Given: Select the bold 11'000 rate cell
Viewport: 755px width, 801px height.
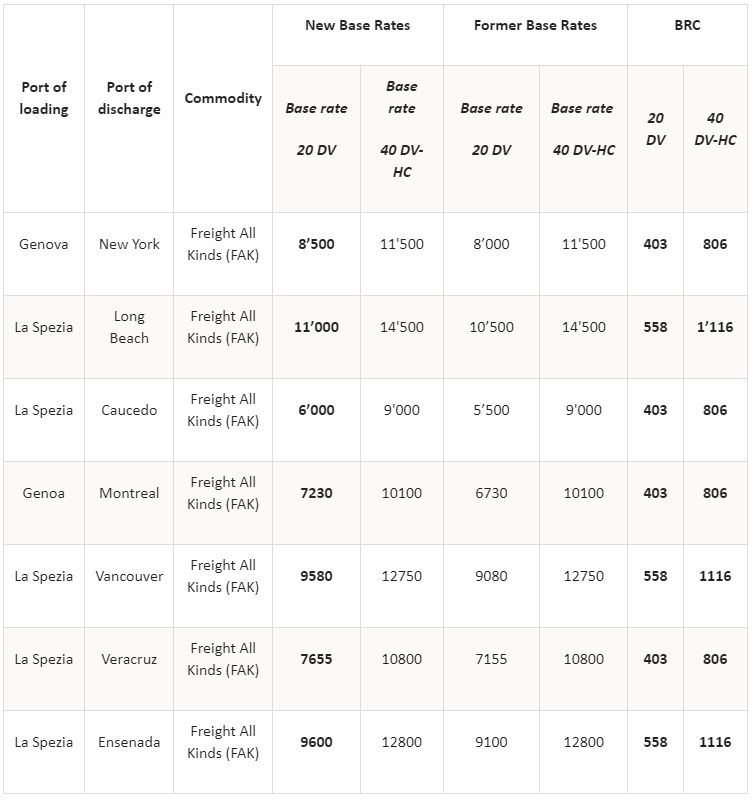Looking at the screenshot, I should pyautogui.click(x=316, y=327).
